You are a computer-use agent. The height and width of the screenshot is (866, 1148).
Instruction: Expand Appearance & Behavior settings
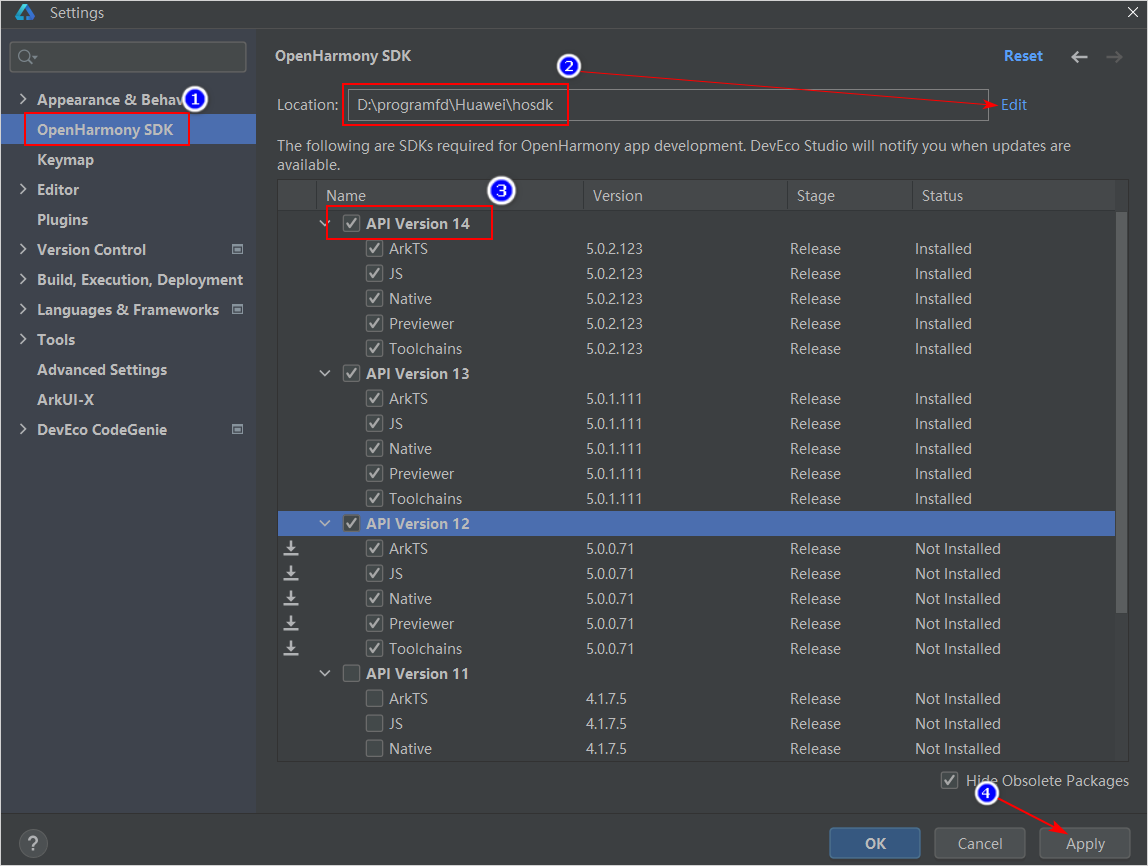(x=23, y=100)
